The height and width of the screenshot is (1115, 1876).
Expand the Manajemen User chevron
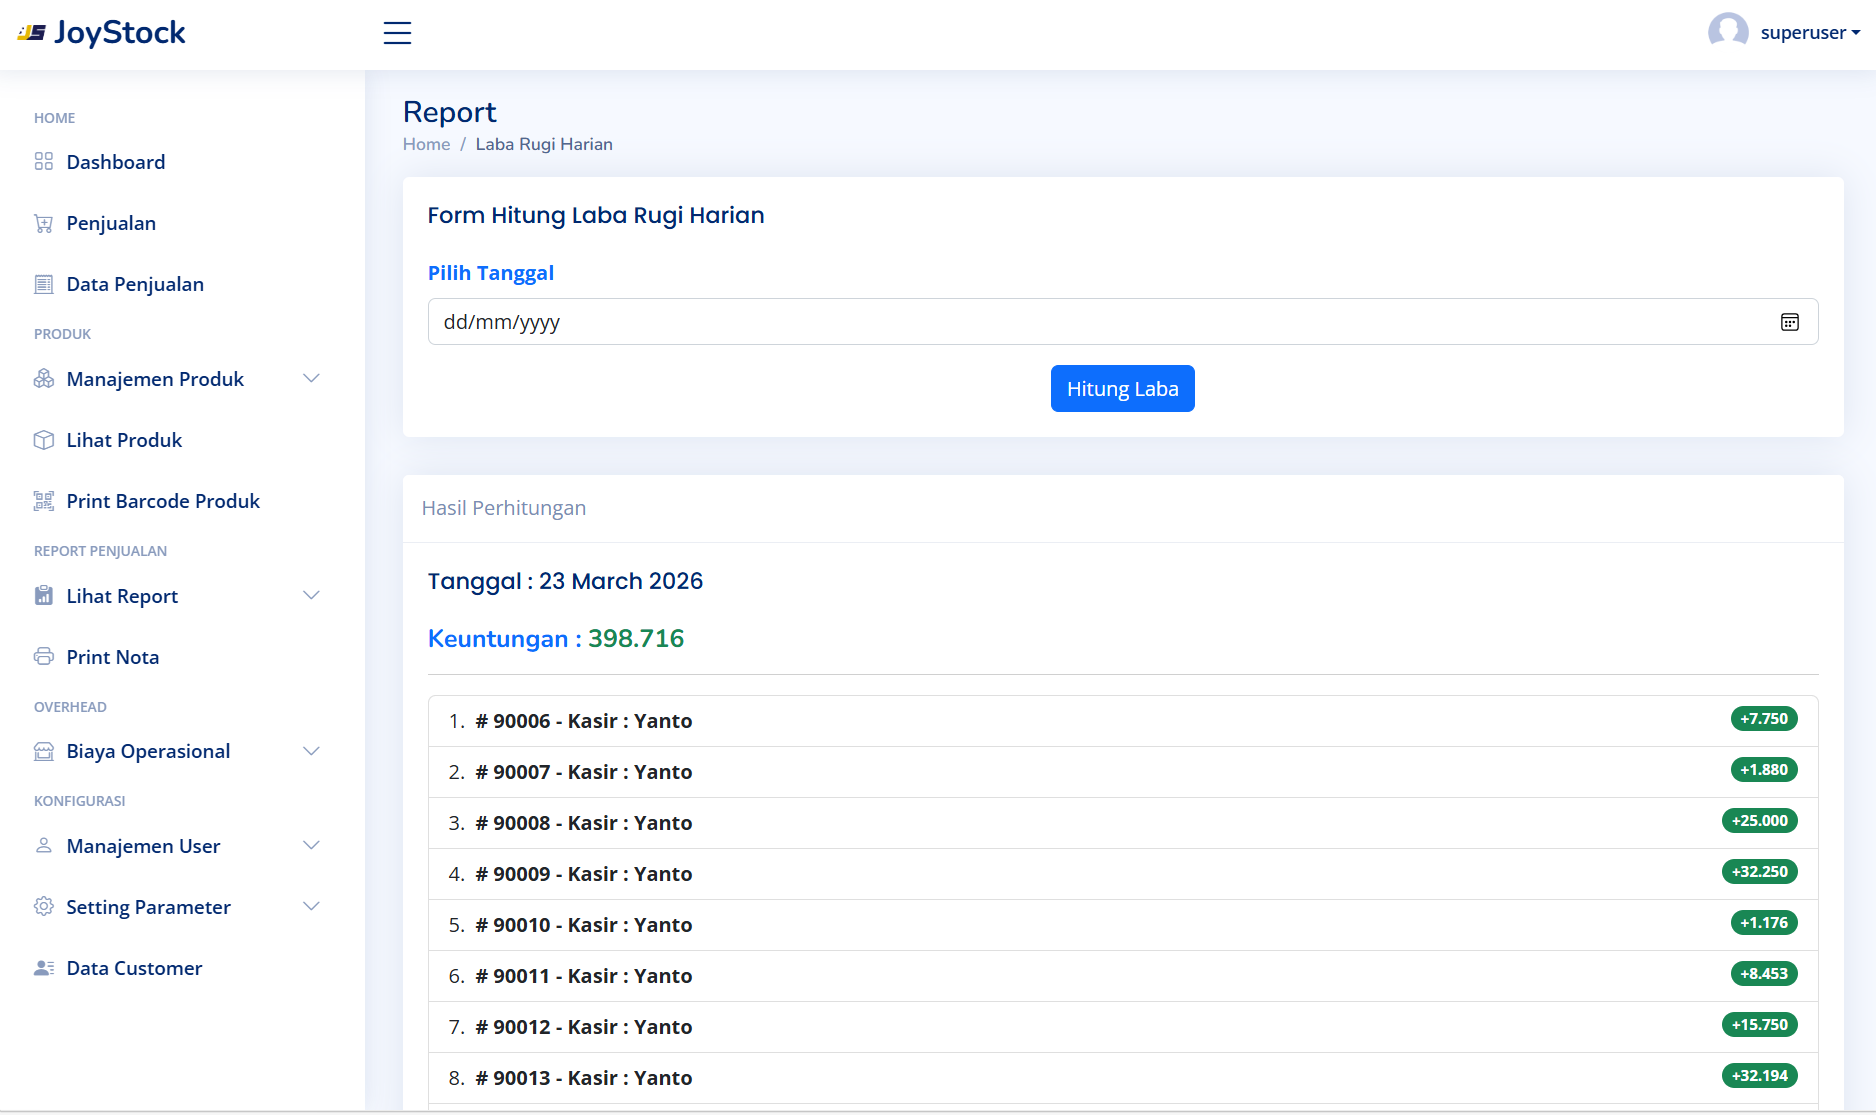[x=311, y=846]
